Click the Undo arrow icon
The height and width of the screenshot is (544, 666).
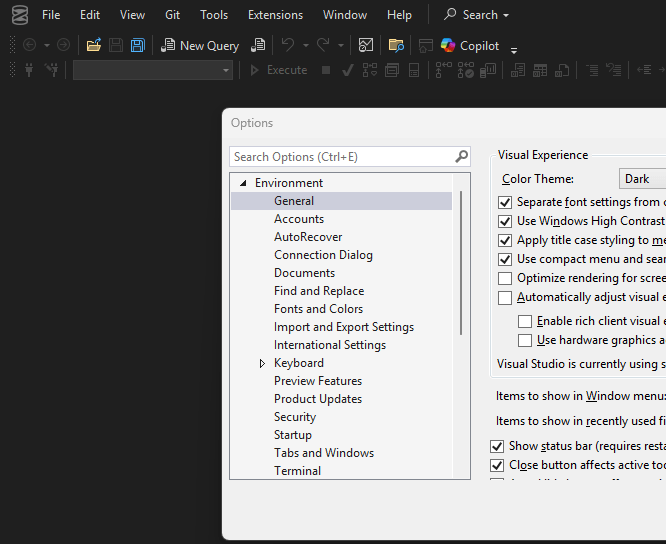click(288, 45)
